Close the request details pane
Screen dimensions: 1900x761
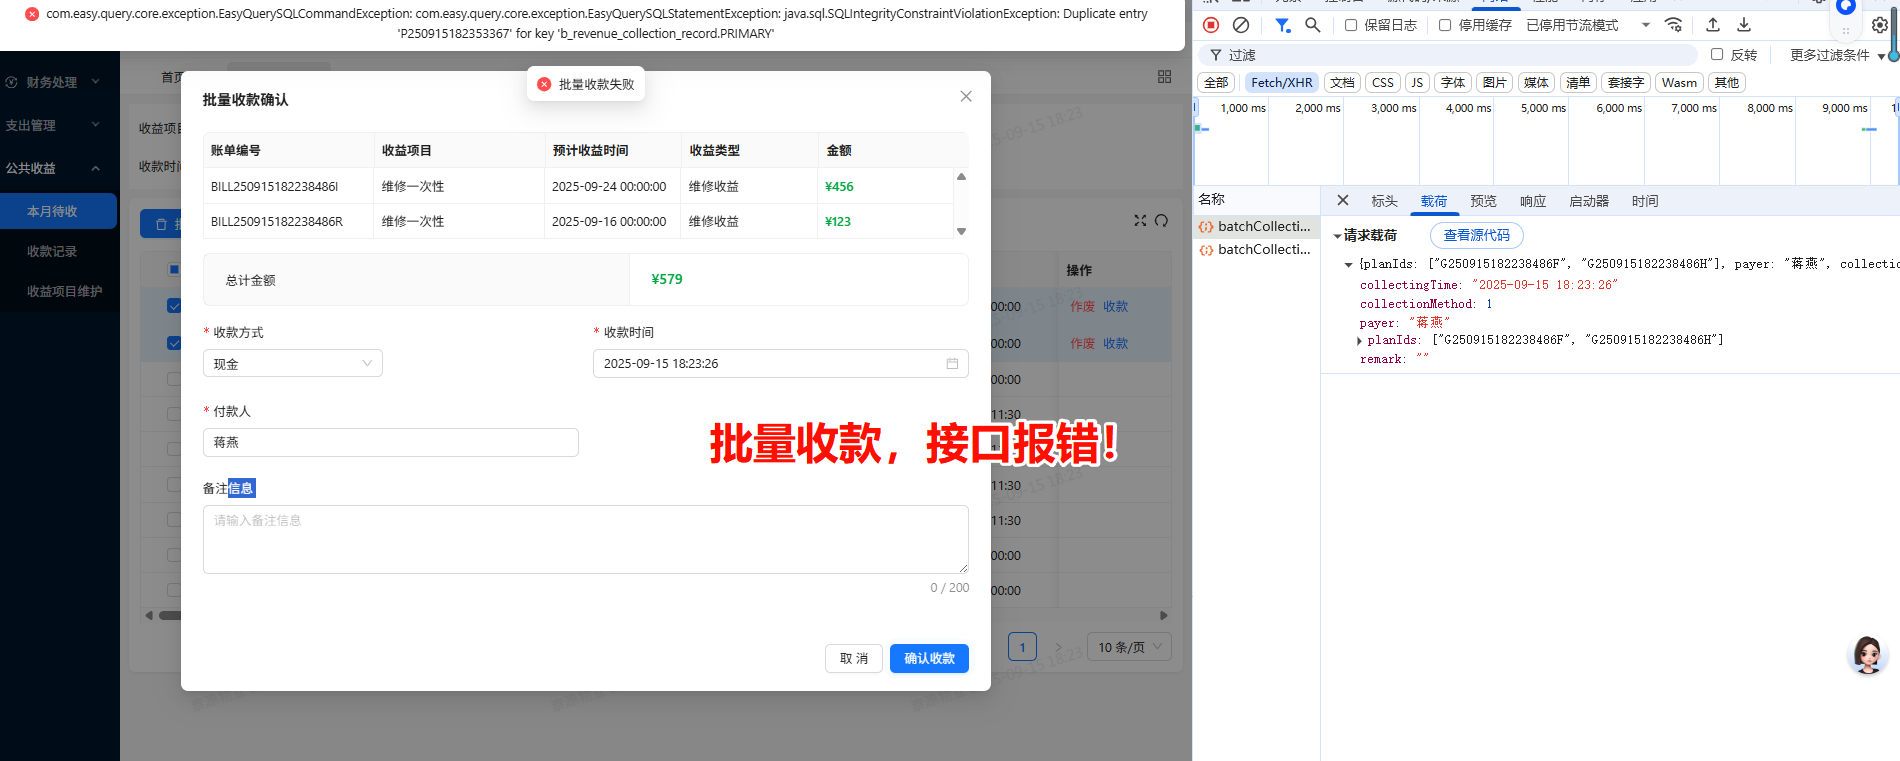[1343, 201]
